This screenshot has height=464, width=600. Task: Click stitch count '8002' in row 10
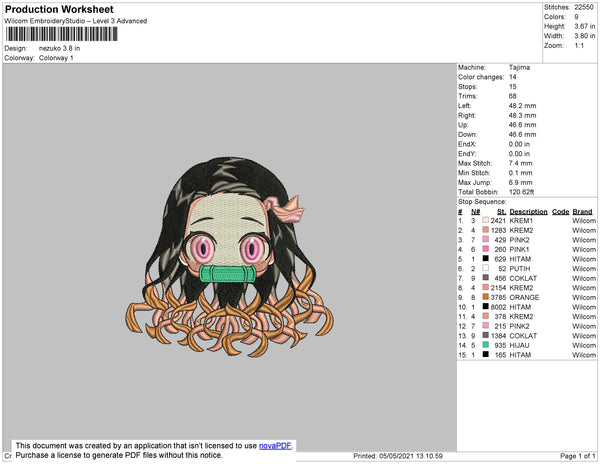point(498,307)
